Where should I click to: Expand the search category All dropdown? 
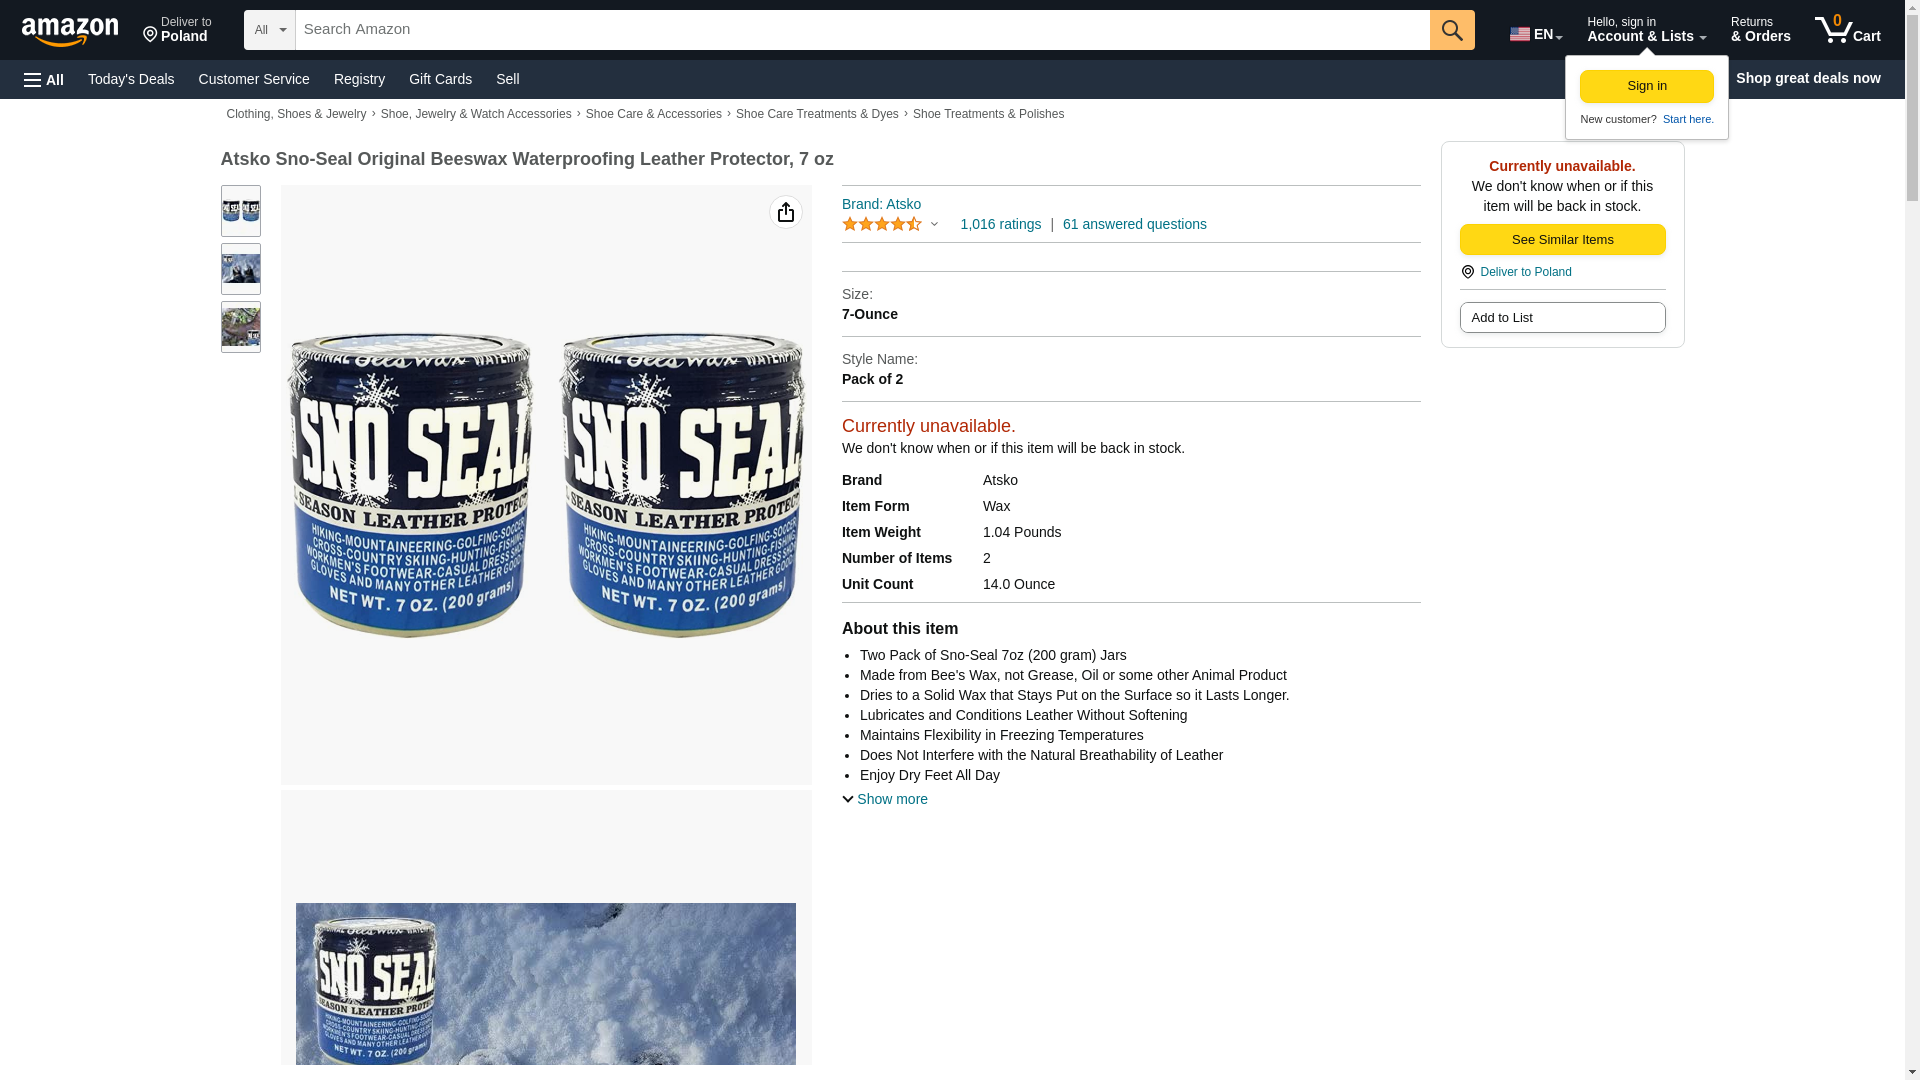coord(269,30)
